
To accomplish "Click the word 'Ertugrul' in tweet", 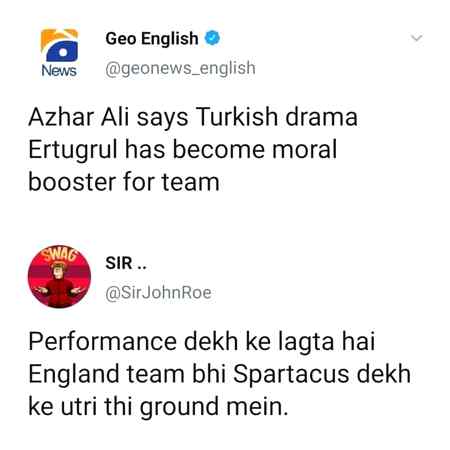I will pos(73,150).
